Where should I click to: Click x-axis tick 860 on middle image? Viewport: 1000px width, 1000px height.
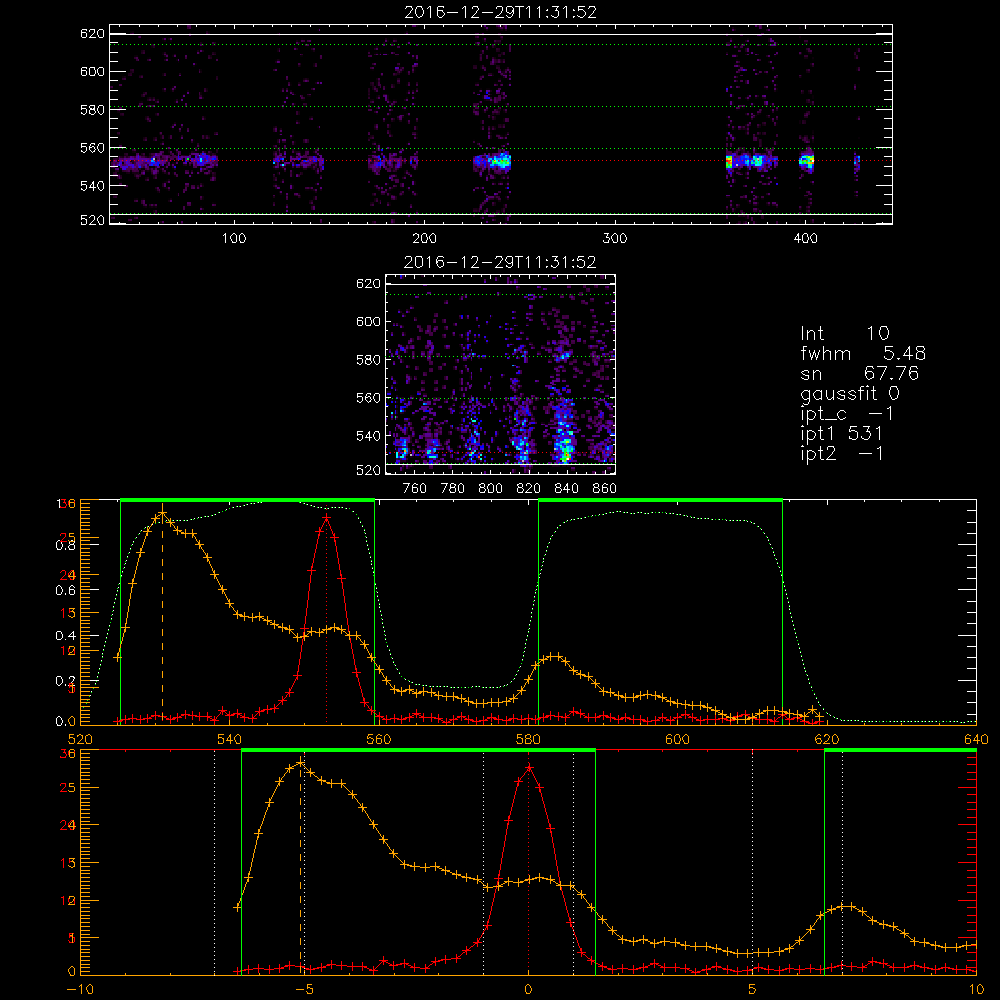coord(605,489)
